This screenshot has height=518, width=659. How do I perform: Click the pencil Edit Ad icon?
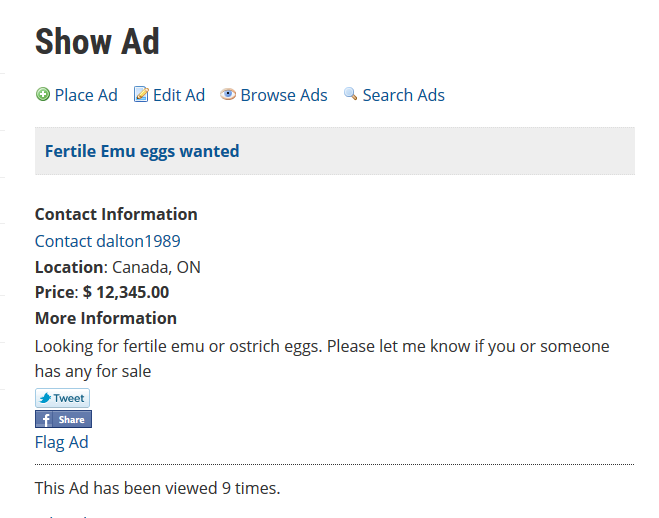coord(141,95)
